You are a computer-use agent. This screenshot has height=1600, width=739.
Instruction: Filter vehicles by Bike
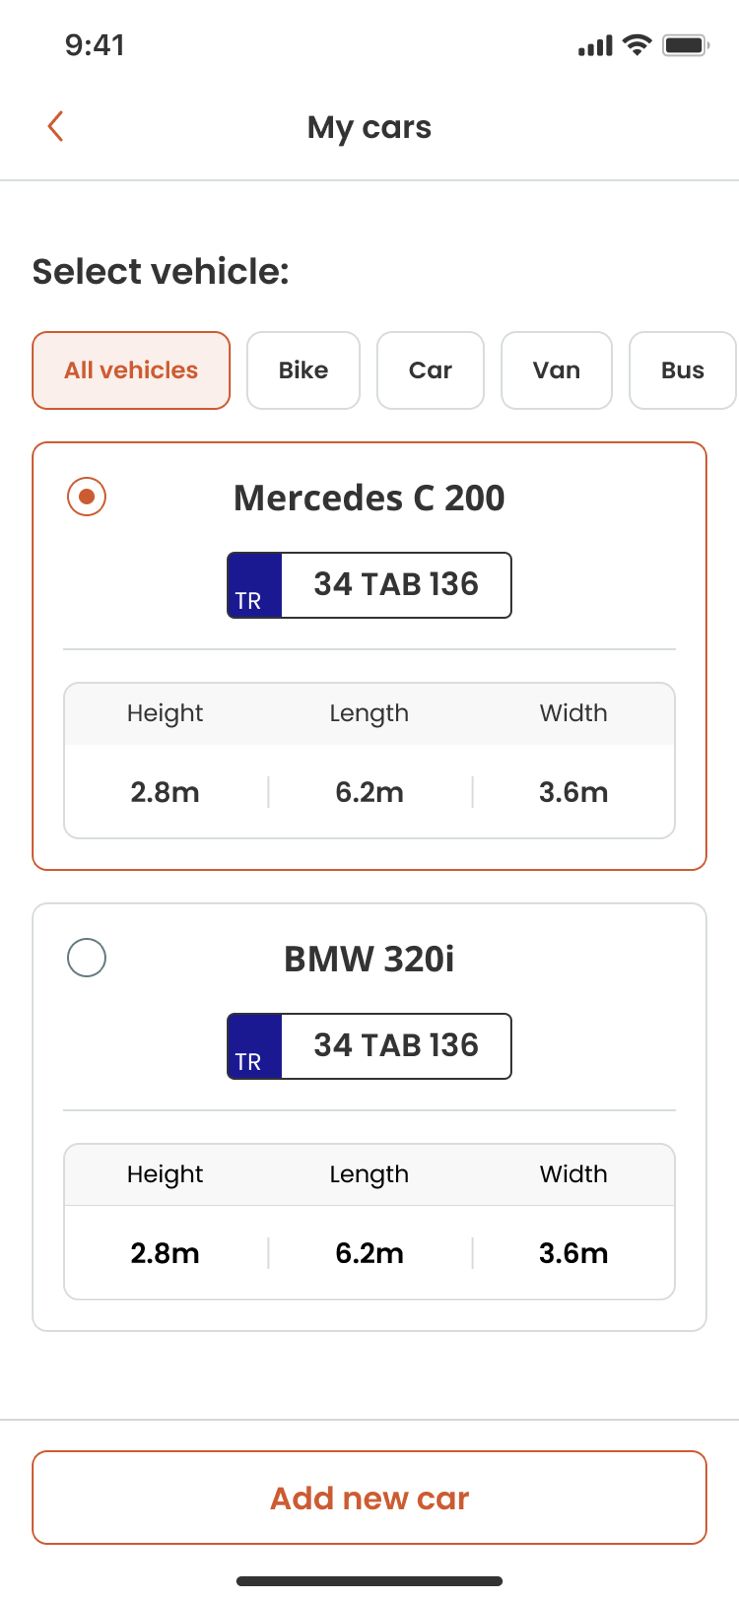coord(303,371)
